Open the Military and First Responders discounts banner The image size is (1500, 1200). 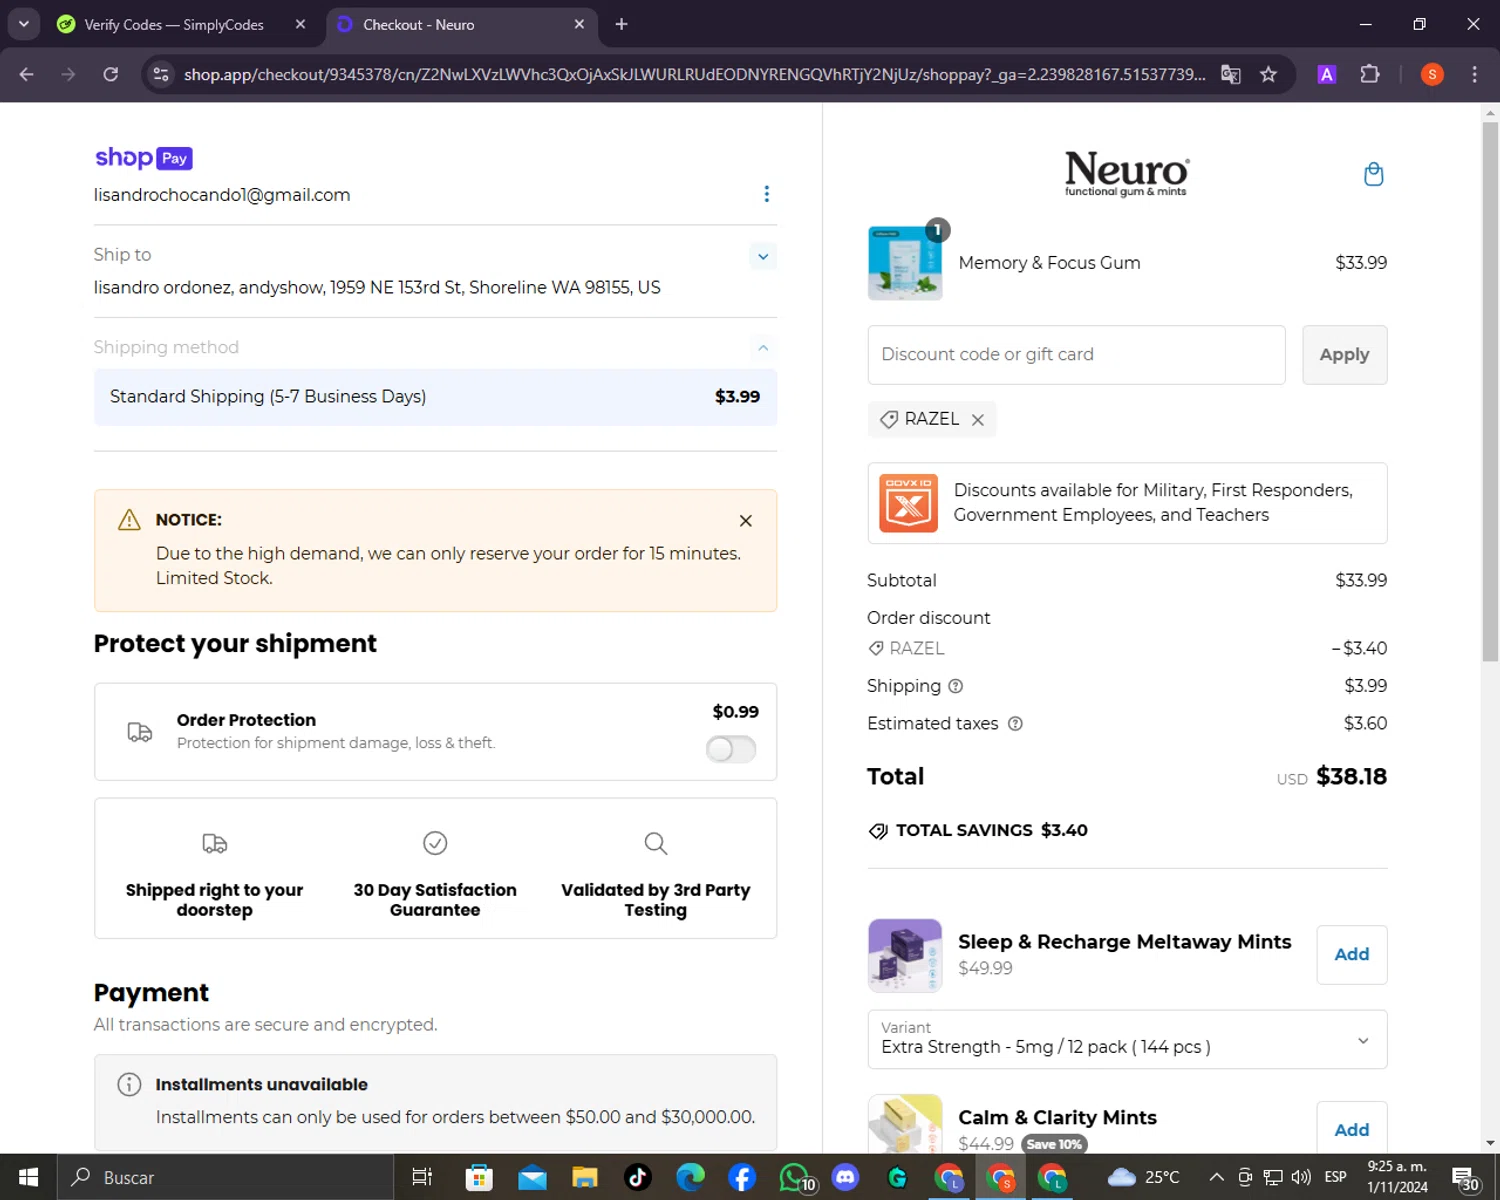pos(1127,503)
